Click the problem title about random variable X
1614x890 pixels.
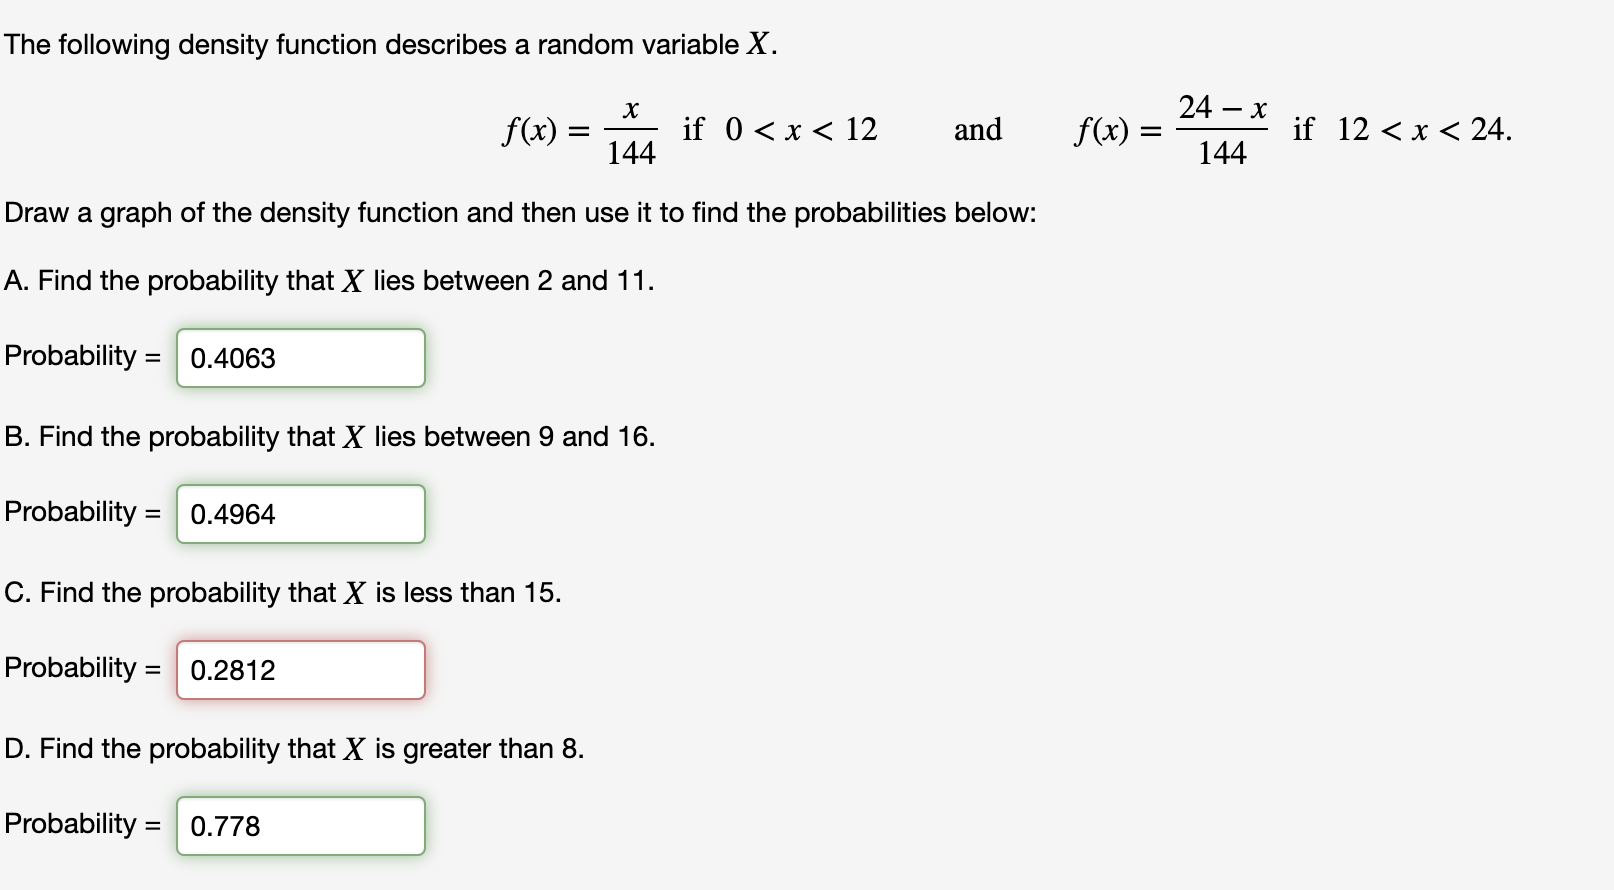388,44
